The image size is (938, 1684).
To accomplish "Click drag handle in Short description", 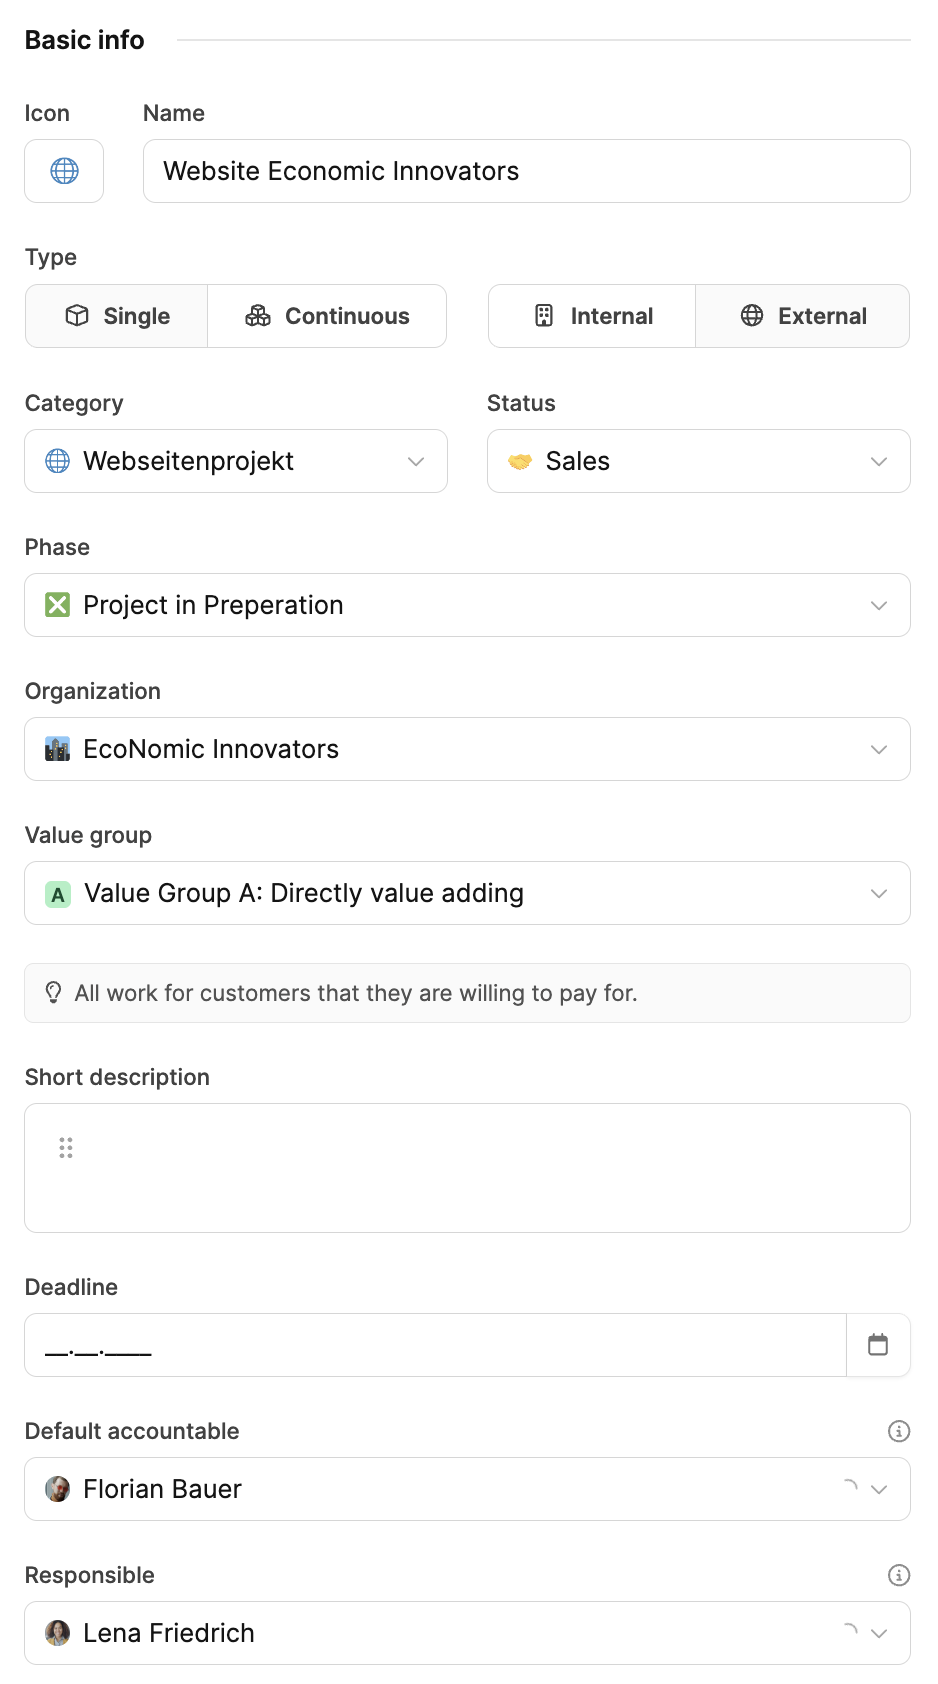I will coord(66,1148).
